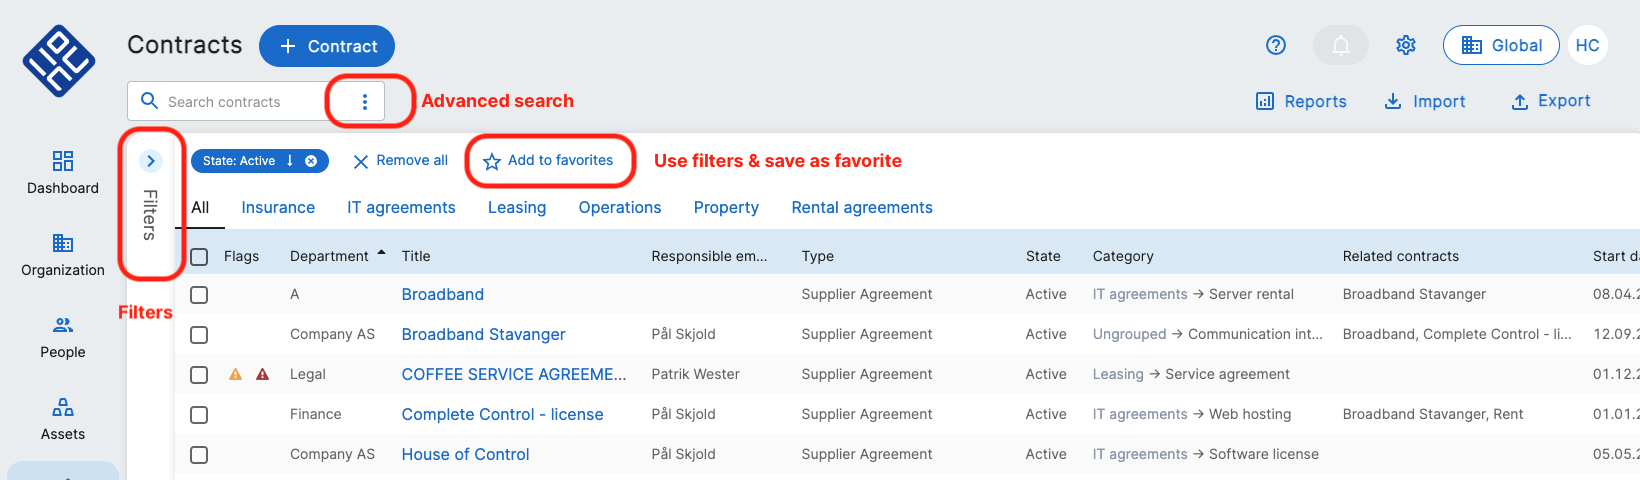This screenshot has height=480, width=1640.
Task: Click red alert flag on Legal row
Action: tap(263, 374)
